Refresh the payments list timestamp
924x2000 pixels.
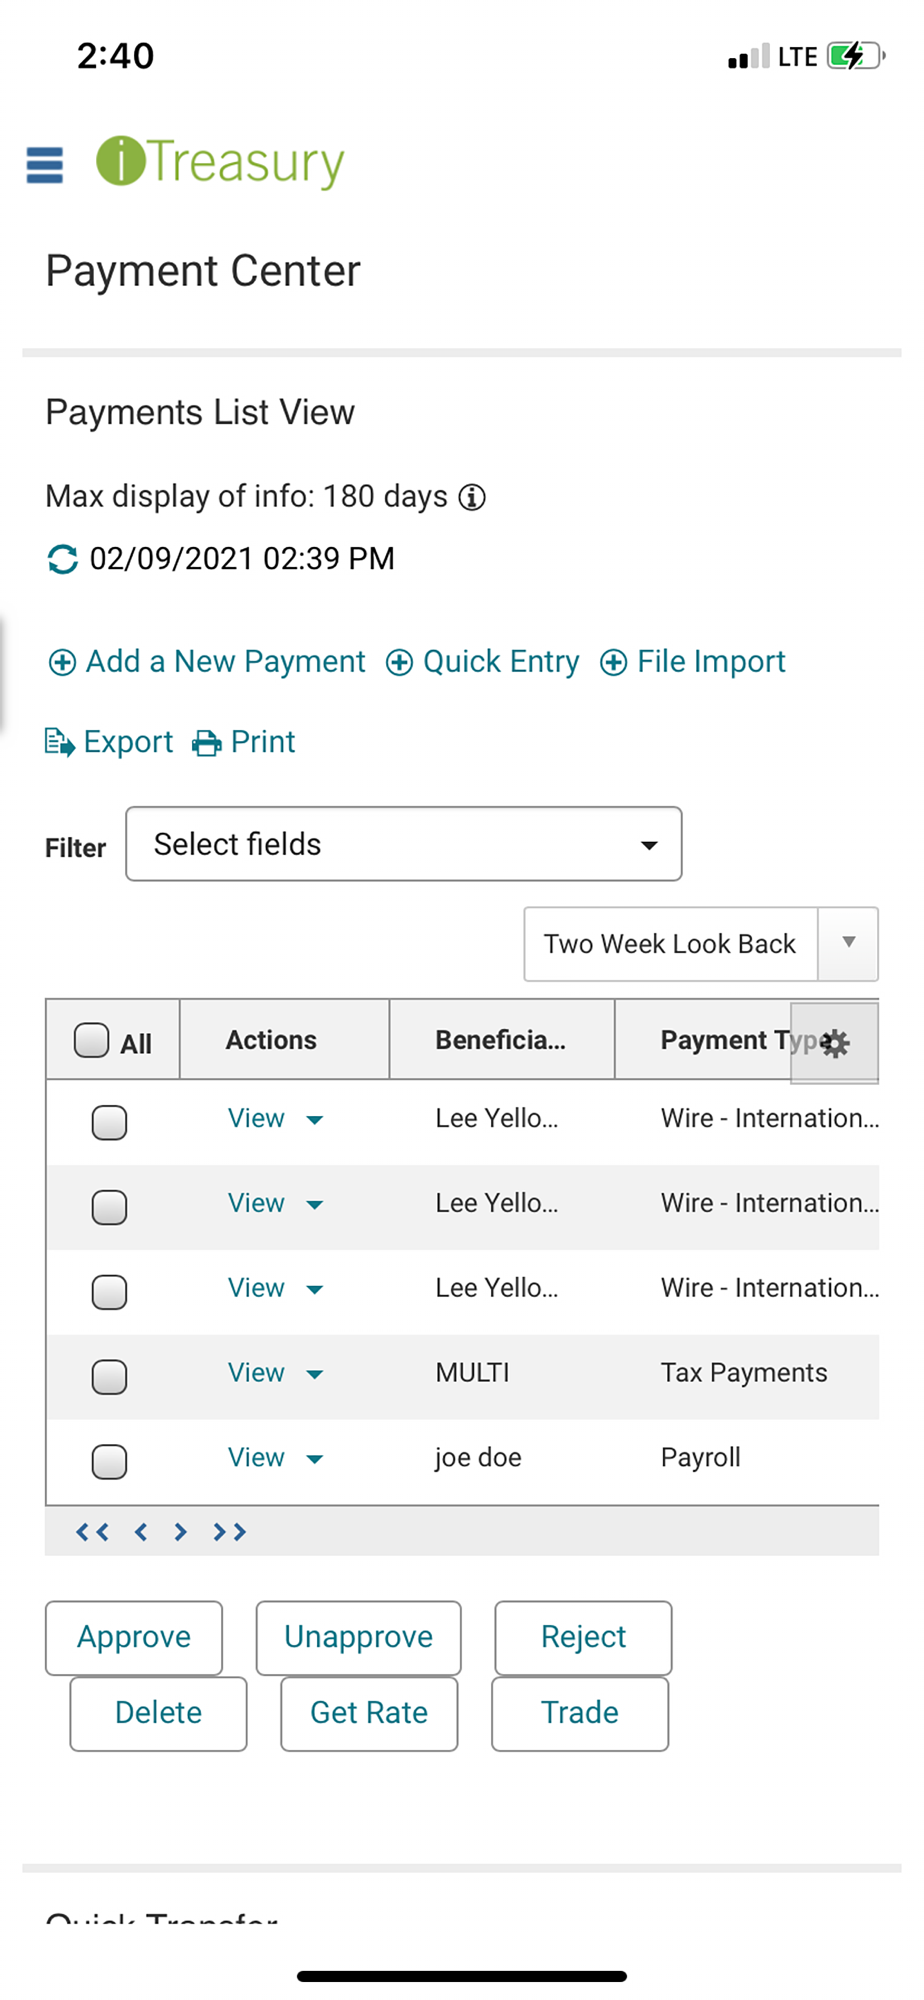(62, 559)
